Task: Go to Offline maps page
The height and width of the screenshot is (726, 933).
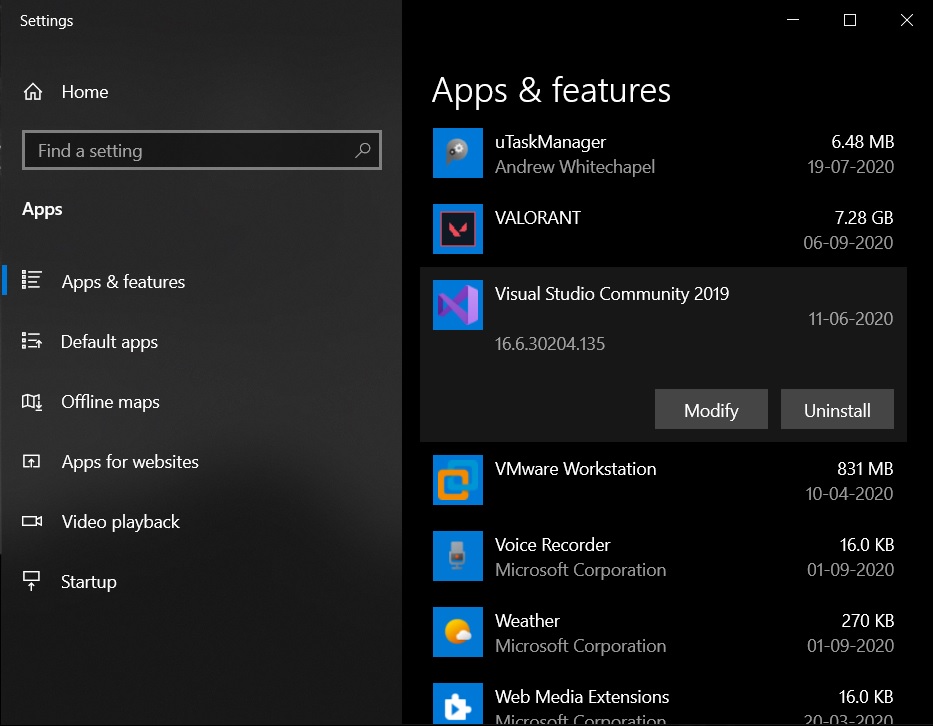Action: tap(201, 402)
